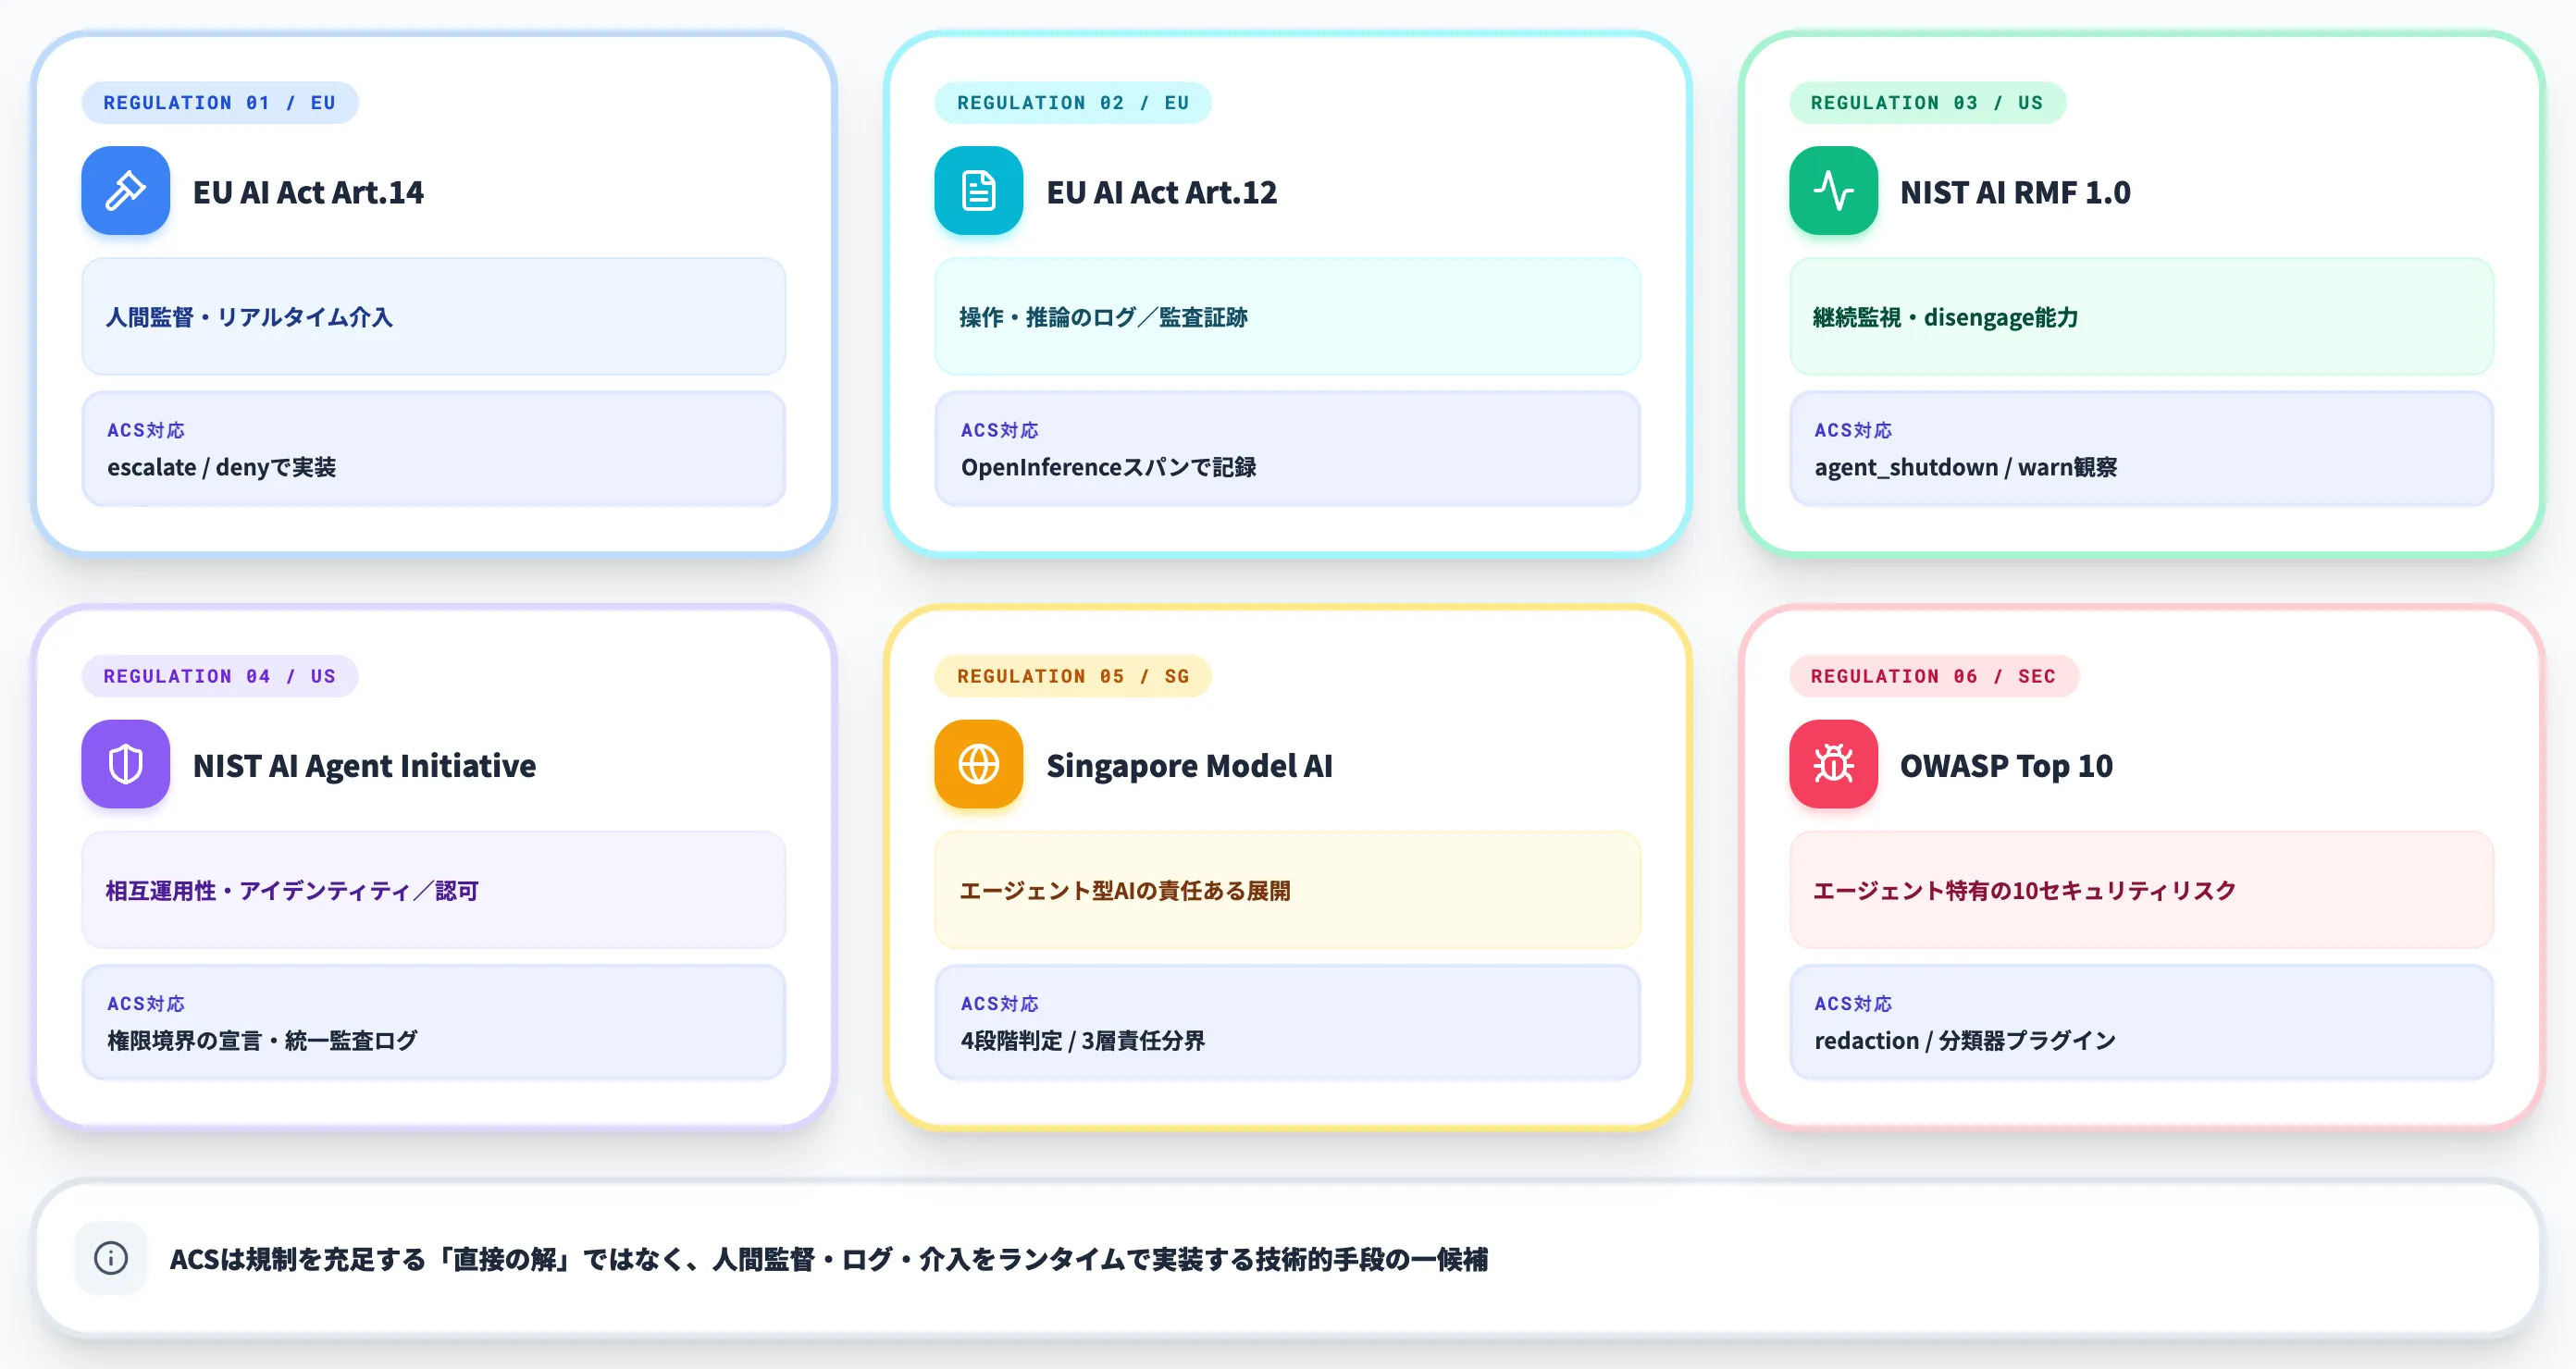This screenshot has width=2576, height=1369.
Task: Select the REGULATION 06 / SEC badge
Action: click(1934, 676)
